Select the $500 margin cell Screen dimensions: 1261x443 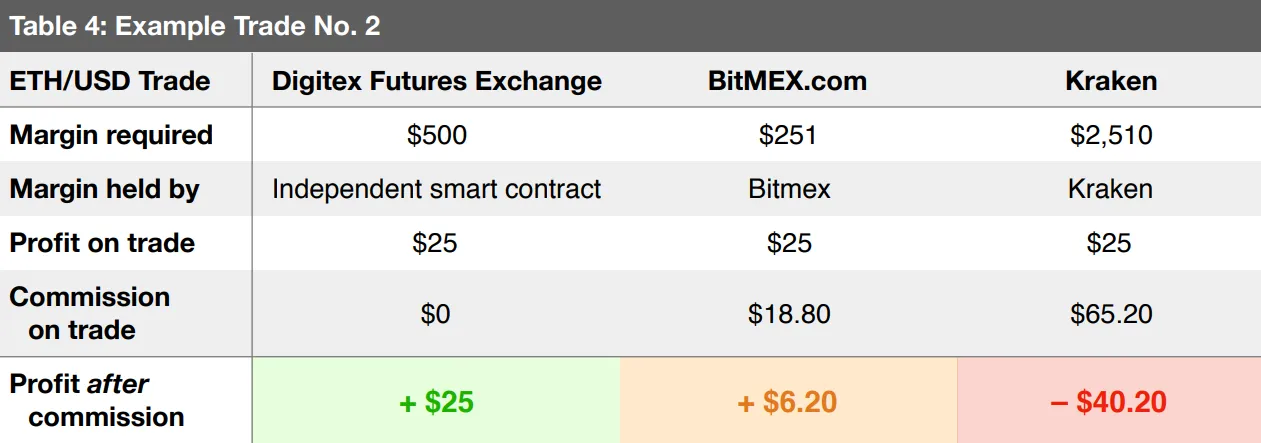point(437,135)
